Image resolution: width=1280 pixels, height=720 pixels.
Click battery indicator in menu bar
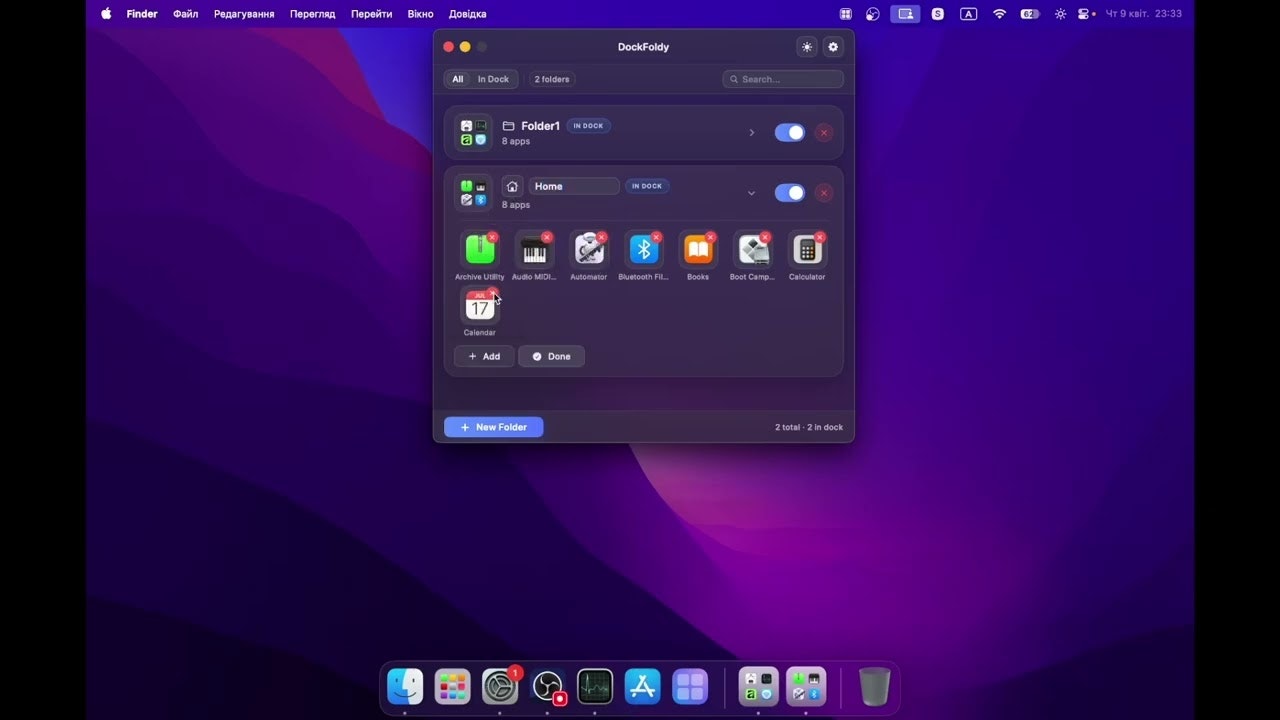[x=1030, y=14]
